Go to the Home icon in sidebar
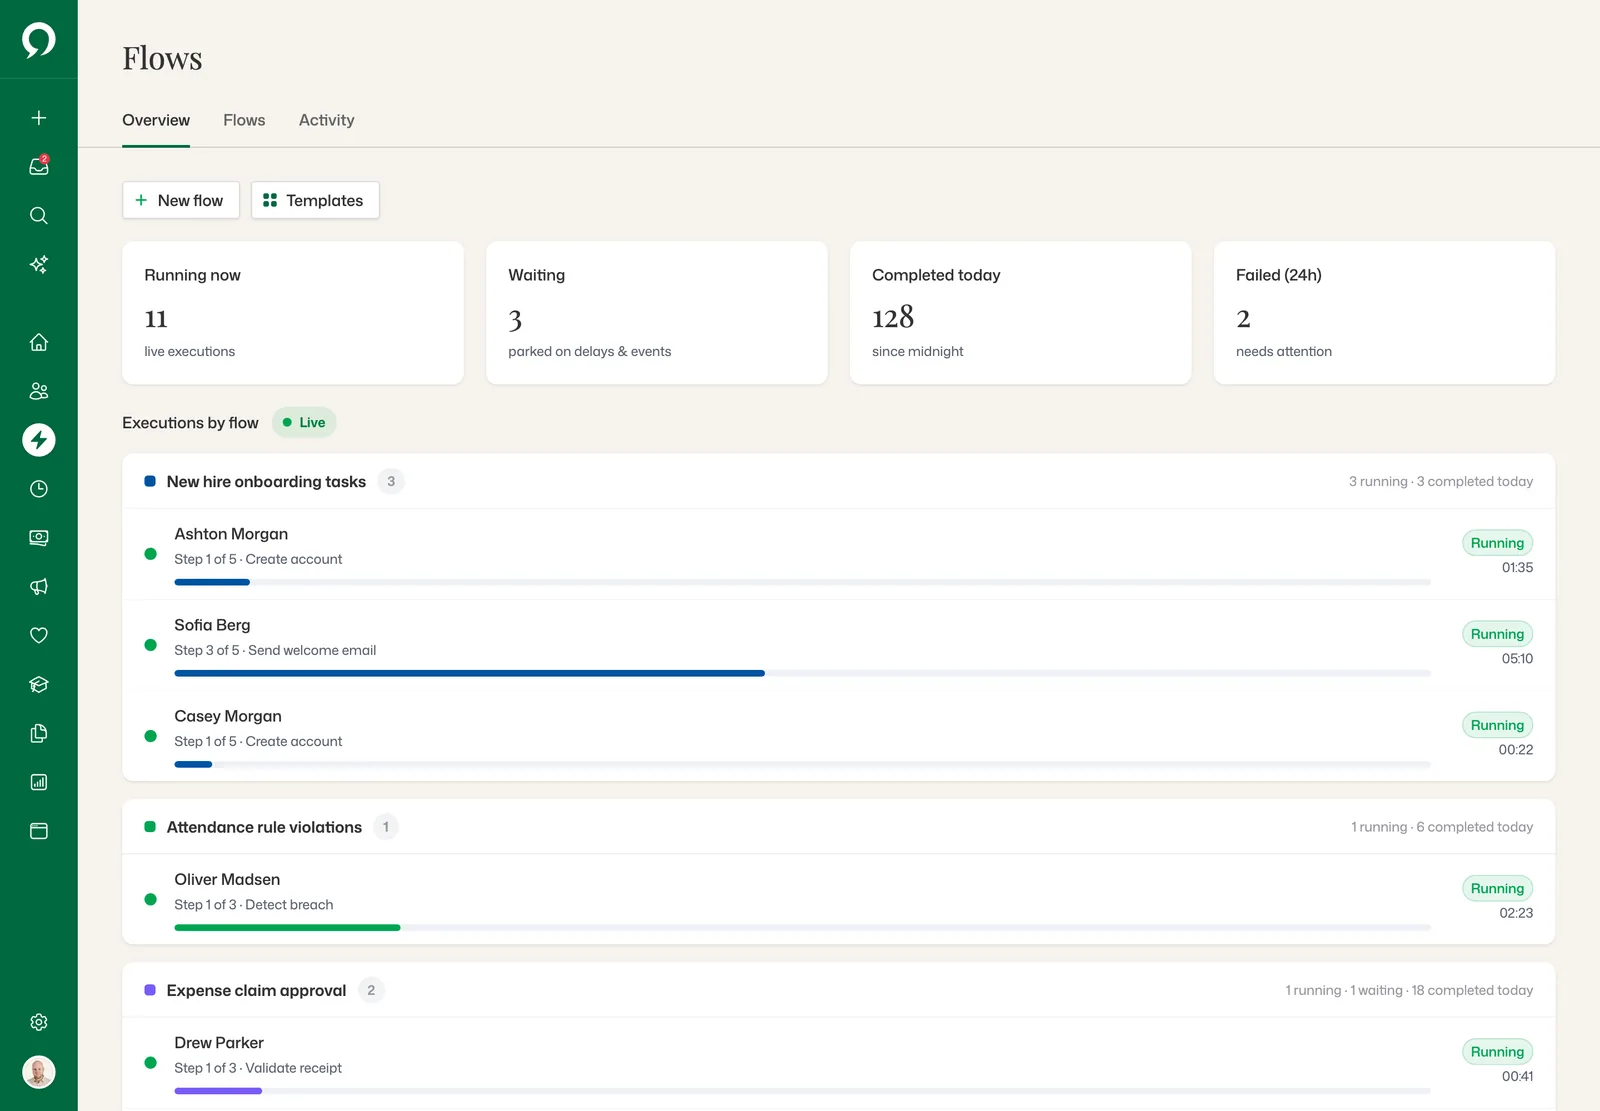 click(39, 342)
